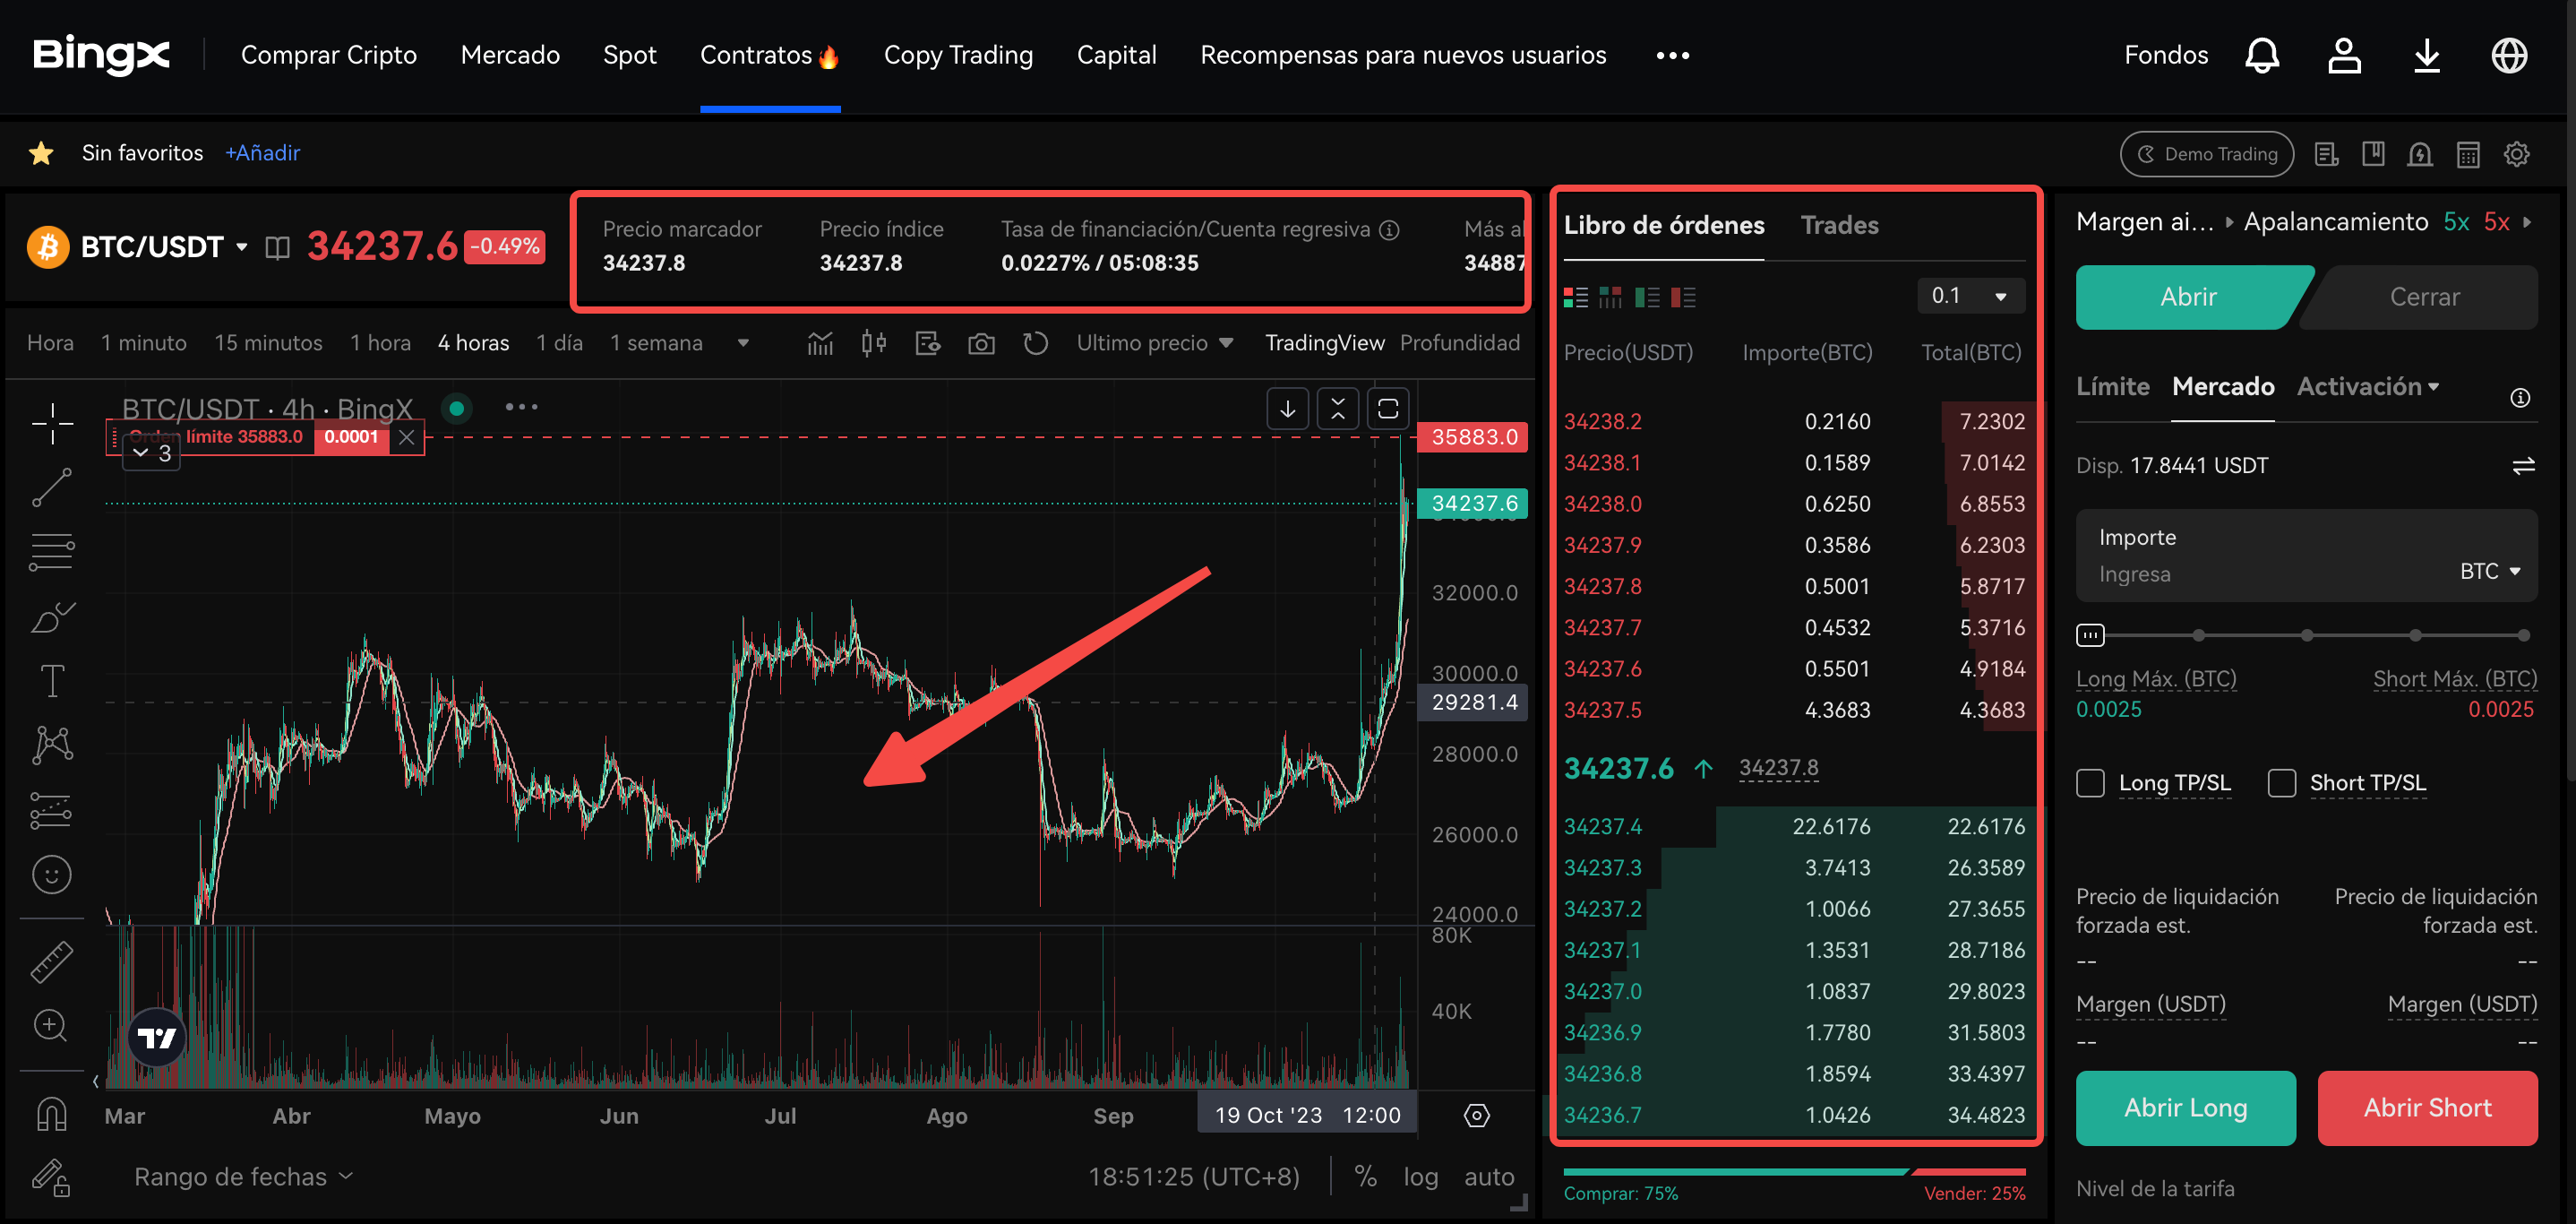Open the Importe BTC unit dropdown
This screenshot has width=2576, height=1224.
coord(2489,571)
